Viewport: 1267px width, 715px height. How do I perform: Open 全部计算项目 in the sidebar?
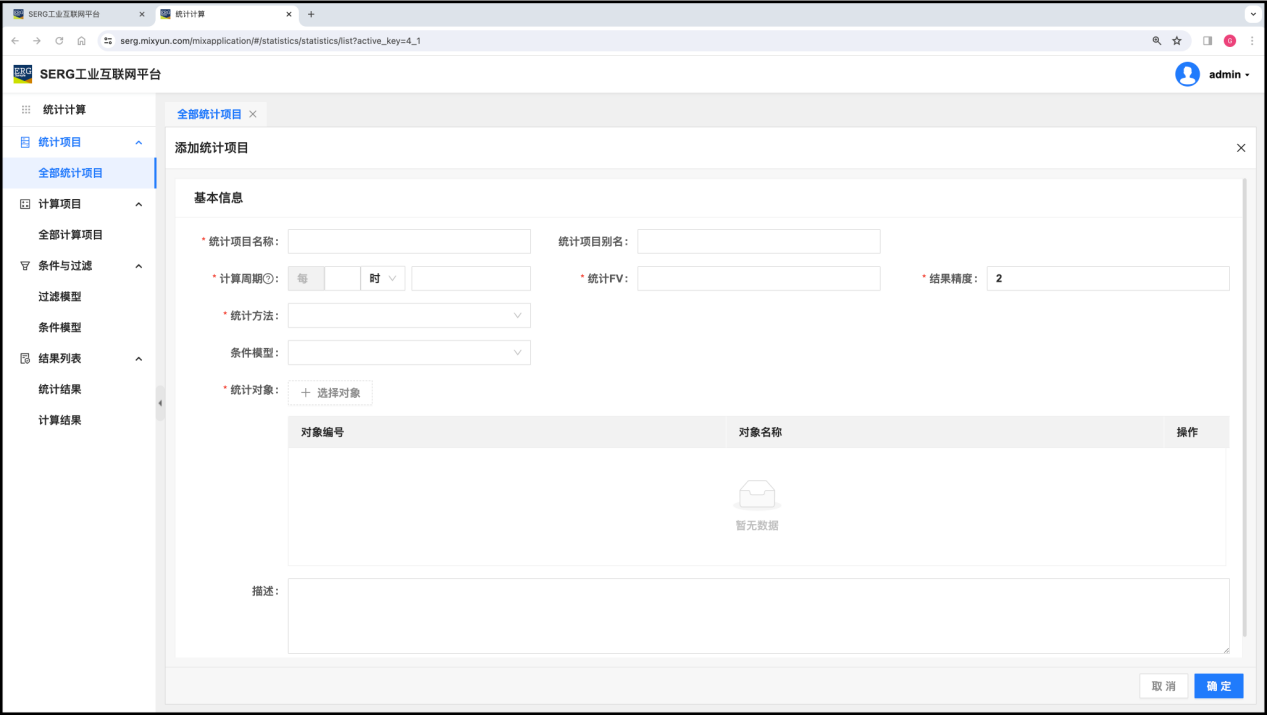[x=70, y=235]
